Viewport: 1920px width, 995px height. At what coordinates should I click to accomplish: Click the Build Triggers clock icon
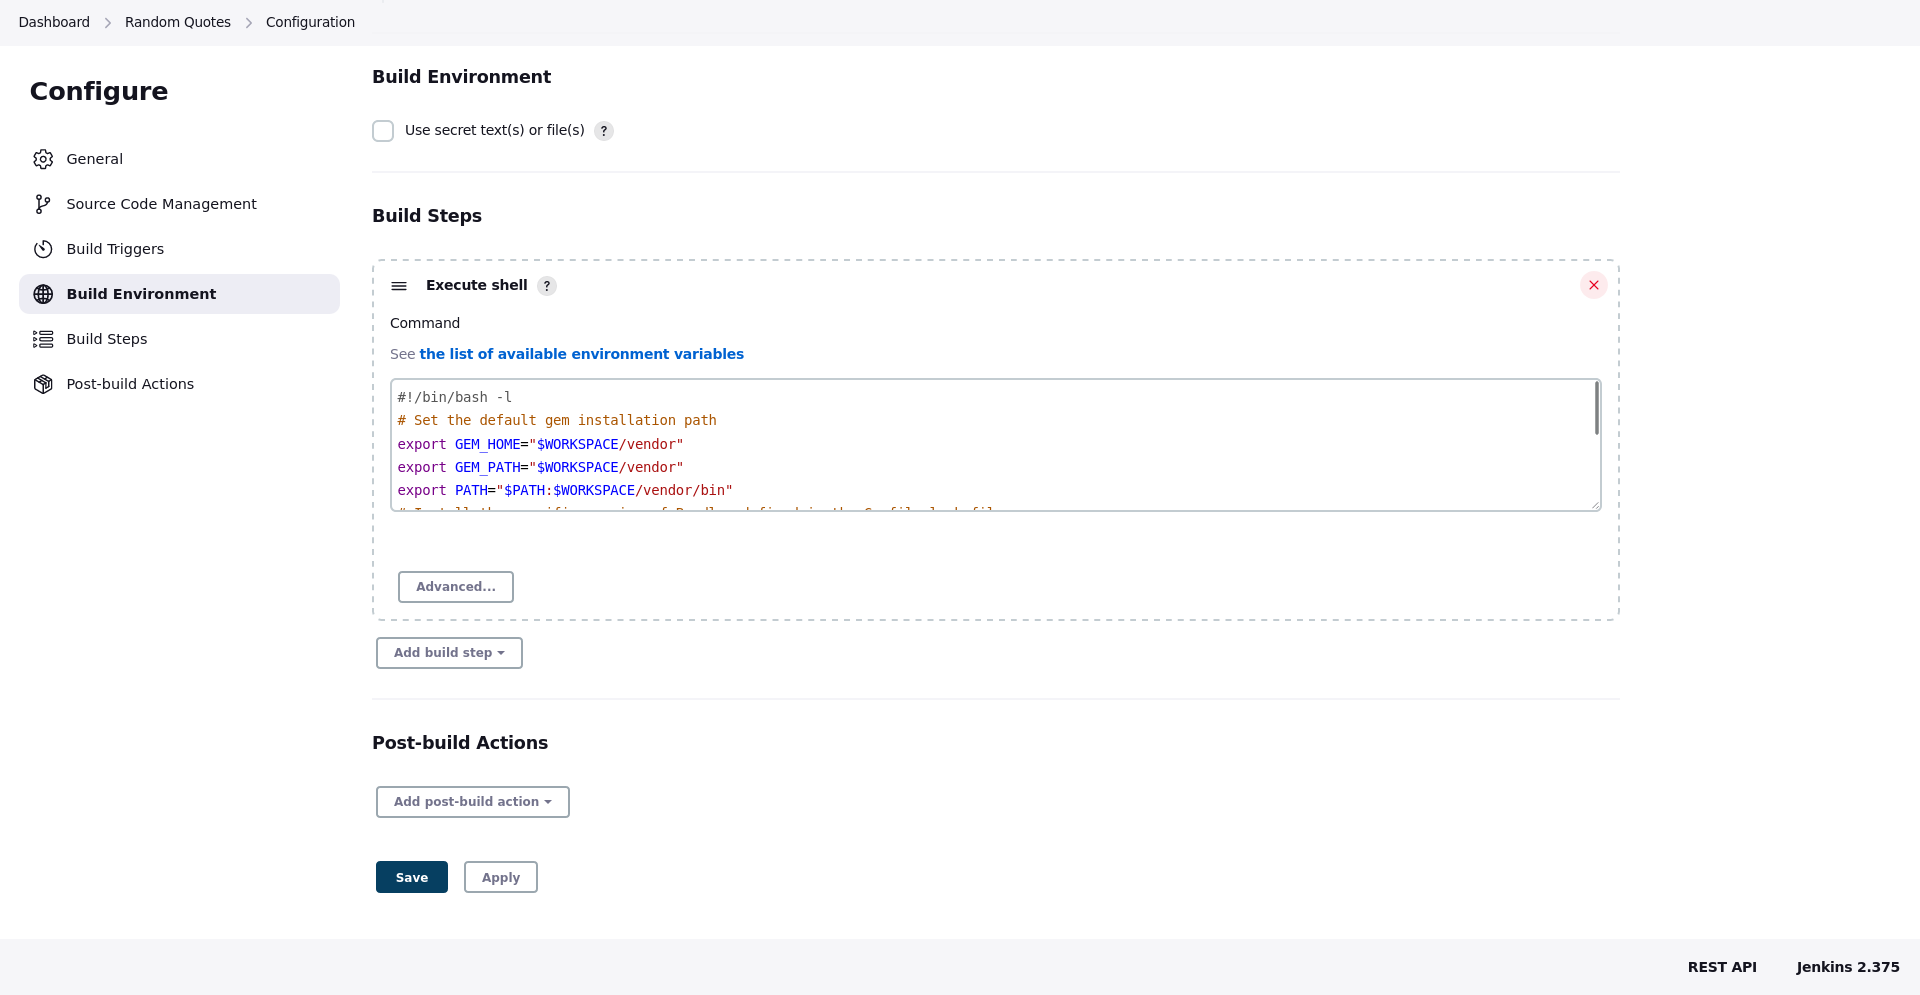[43, 249]
